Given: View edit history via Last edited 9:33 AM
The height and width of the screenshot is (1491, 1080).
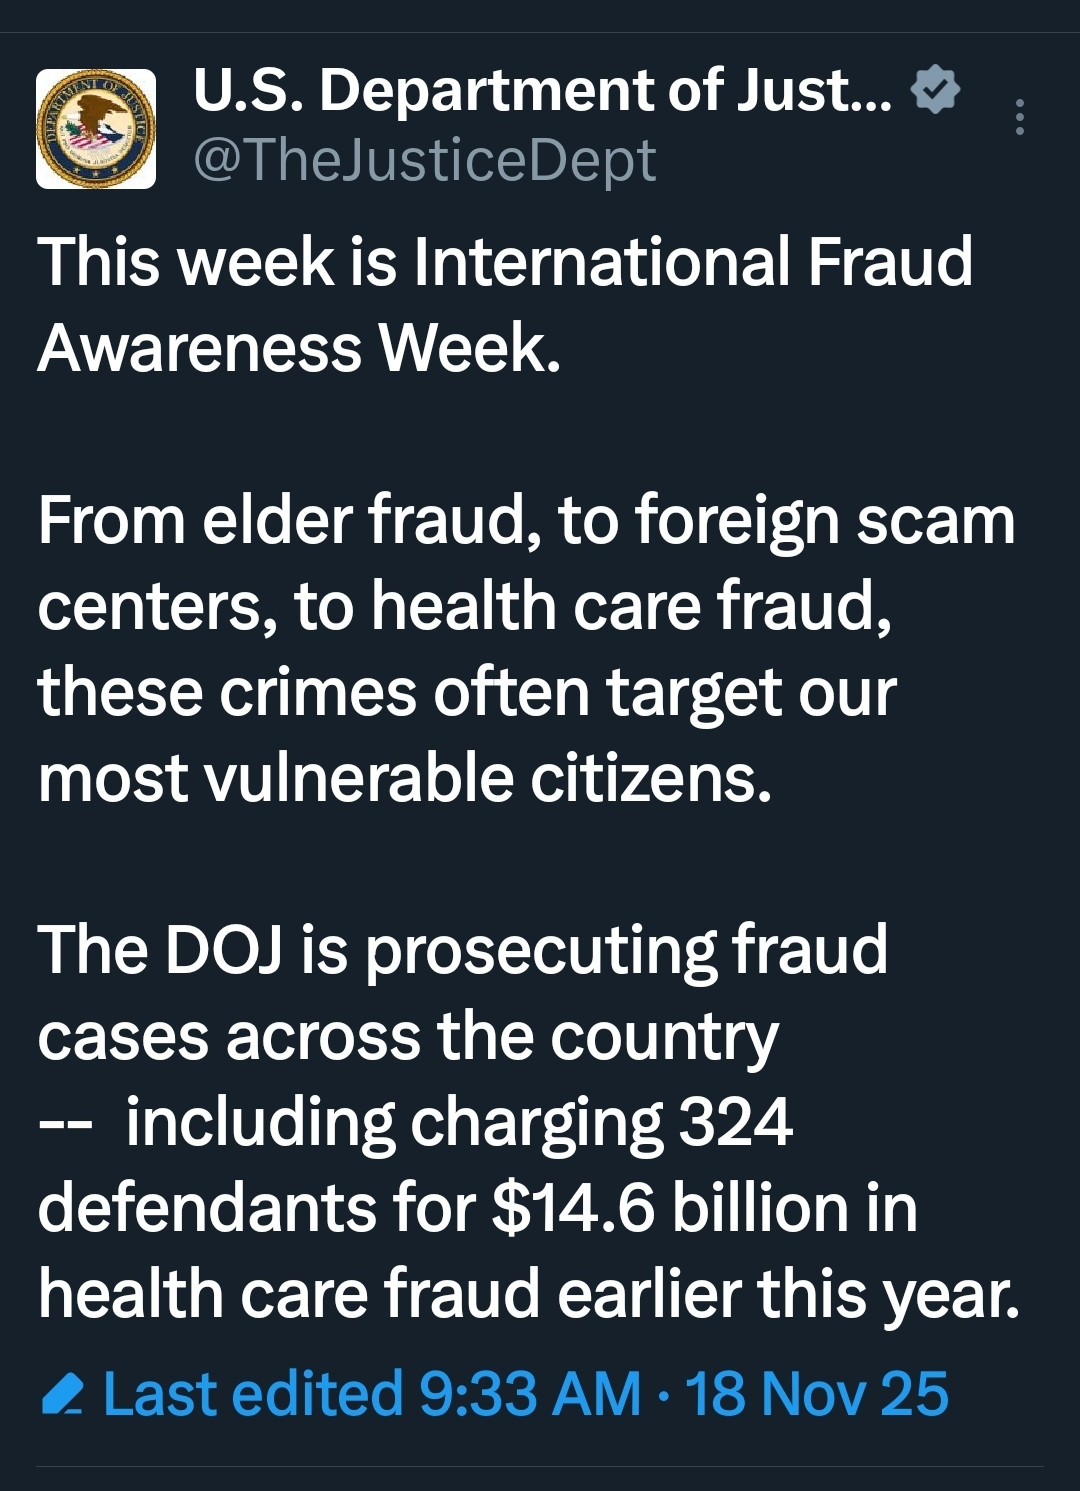Looking at the screenshot, I should click(x=371, y=1394).
